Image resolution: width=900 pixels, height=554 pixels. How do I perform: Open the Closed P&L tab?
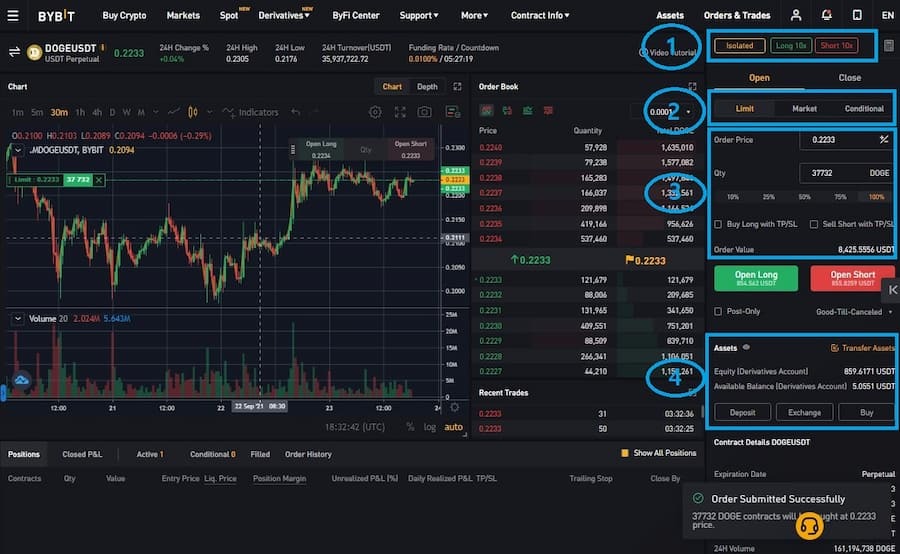pyautogui.click(x=82, y=454)
